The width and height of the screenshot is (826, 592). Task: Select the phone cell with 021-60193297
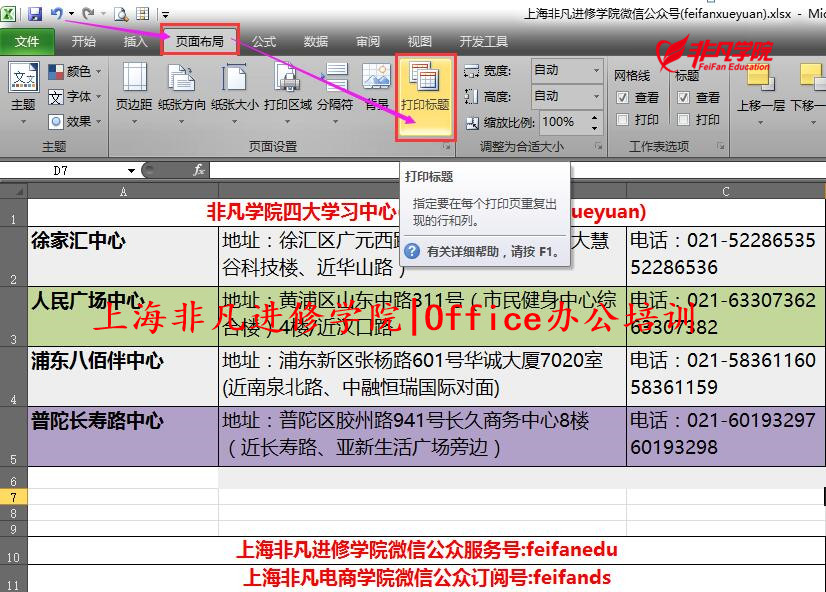click(x=726, y=437)
